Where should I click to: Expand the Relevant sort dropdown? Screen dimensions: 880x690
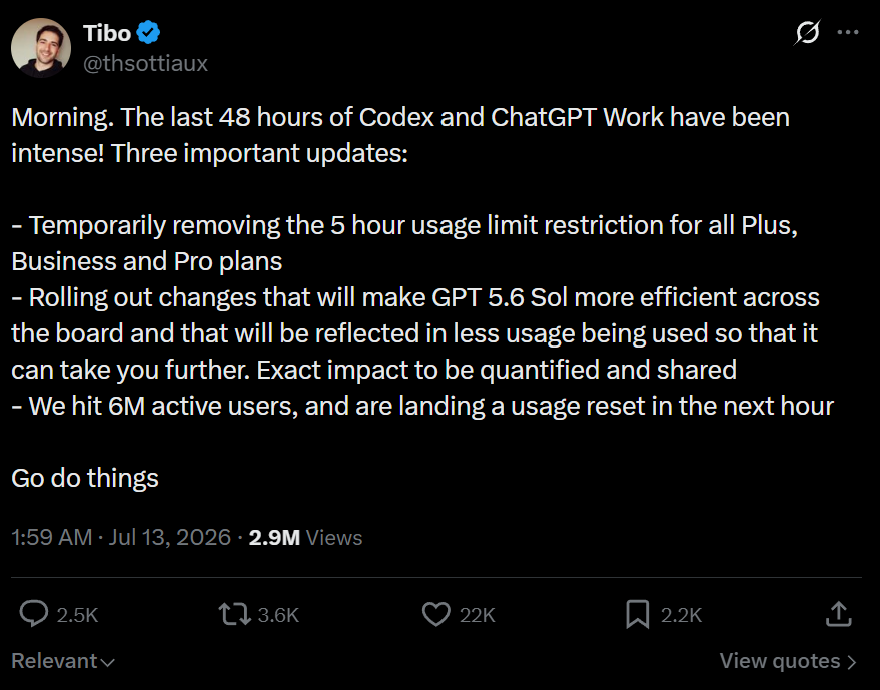63,661
